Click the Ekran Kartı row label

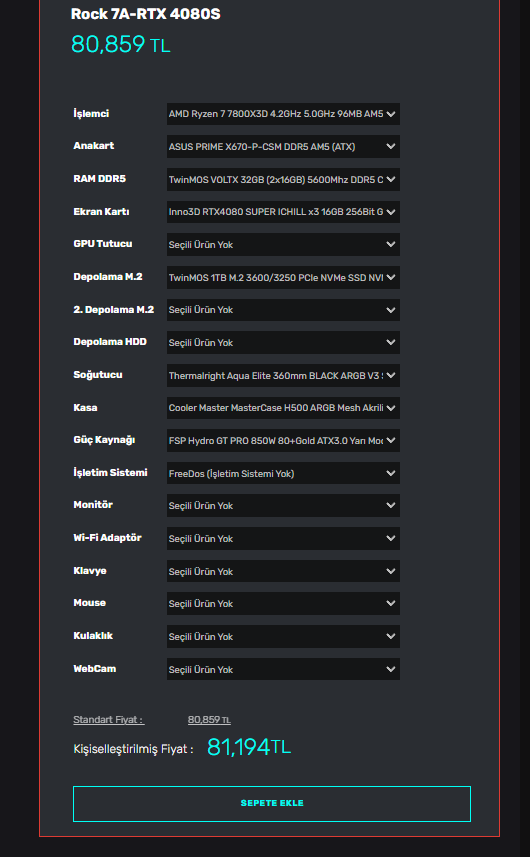(x=101, y=212)
